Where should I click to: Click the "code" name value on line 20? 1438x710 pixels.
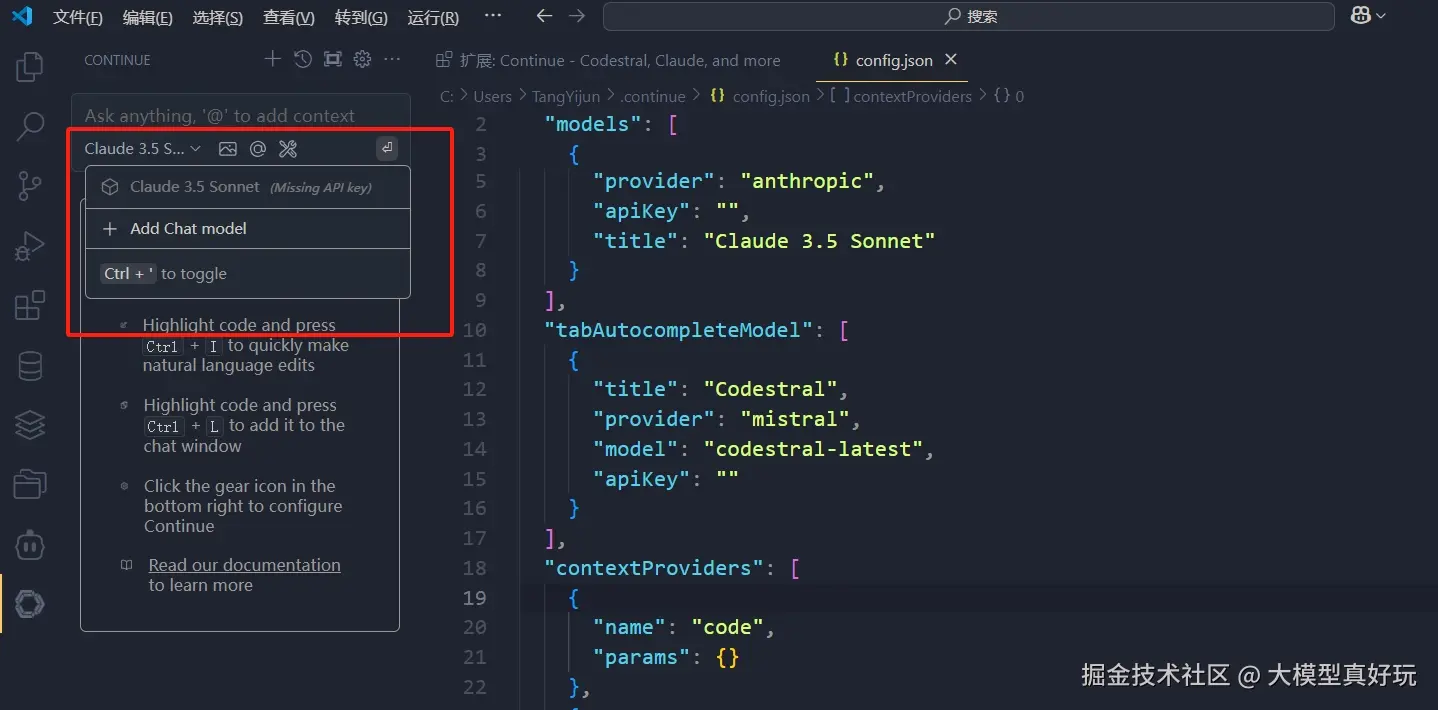point(727,627)
